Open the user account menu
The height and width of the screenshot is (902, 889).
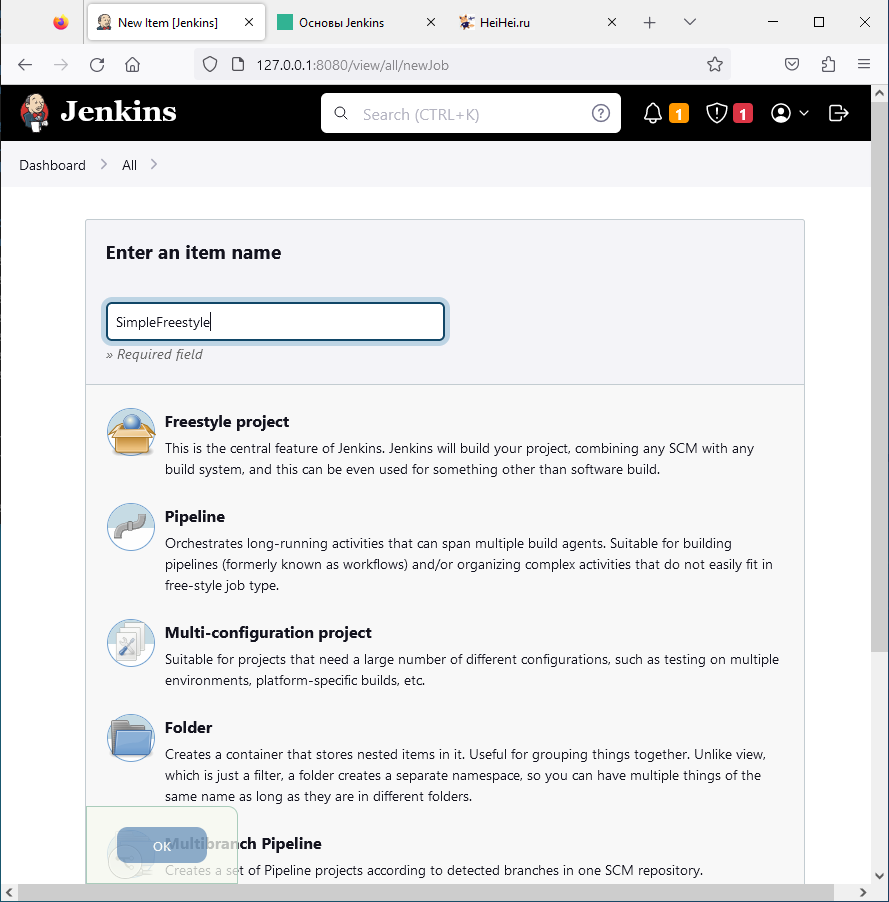click(789, 113)
